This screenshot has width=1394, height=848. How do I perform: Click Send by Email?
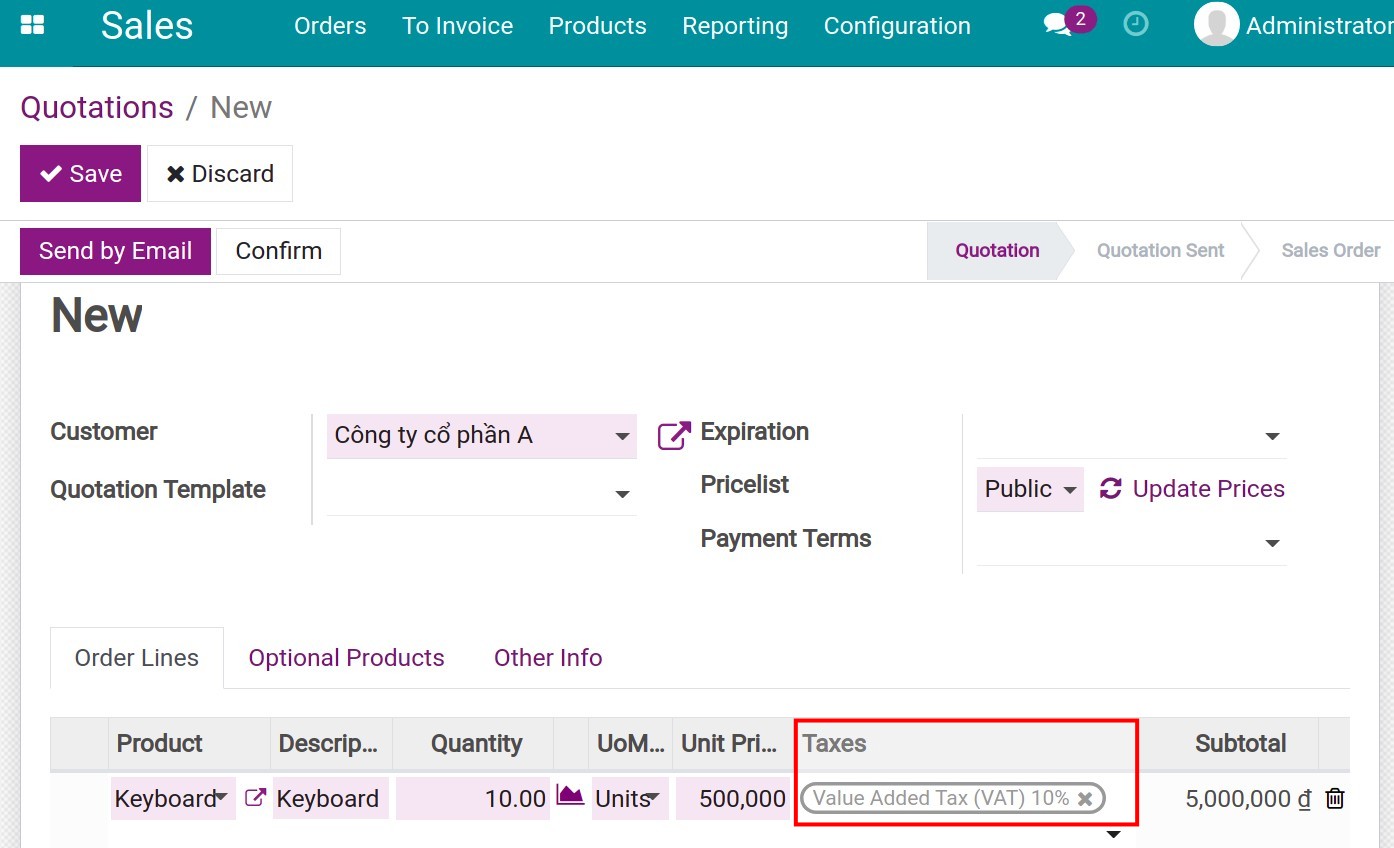click(x=115, y=251)
